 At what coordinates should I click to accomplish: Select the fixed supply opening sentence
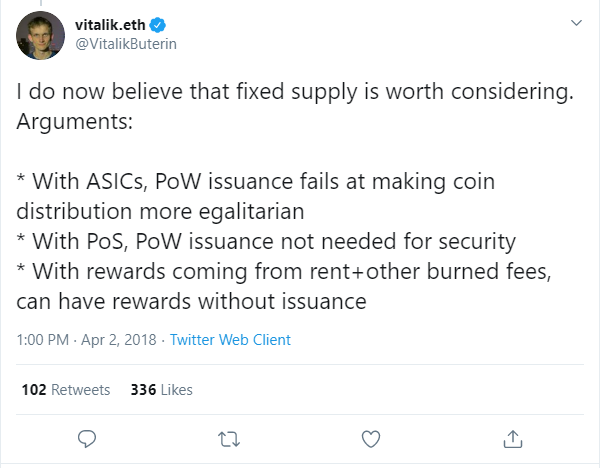[x=295, y=92]
